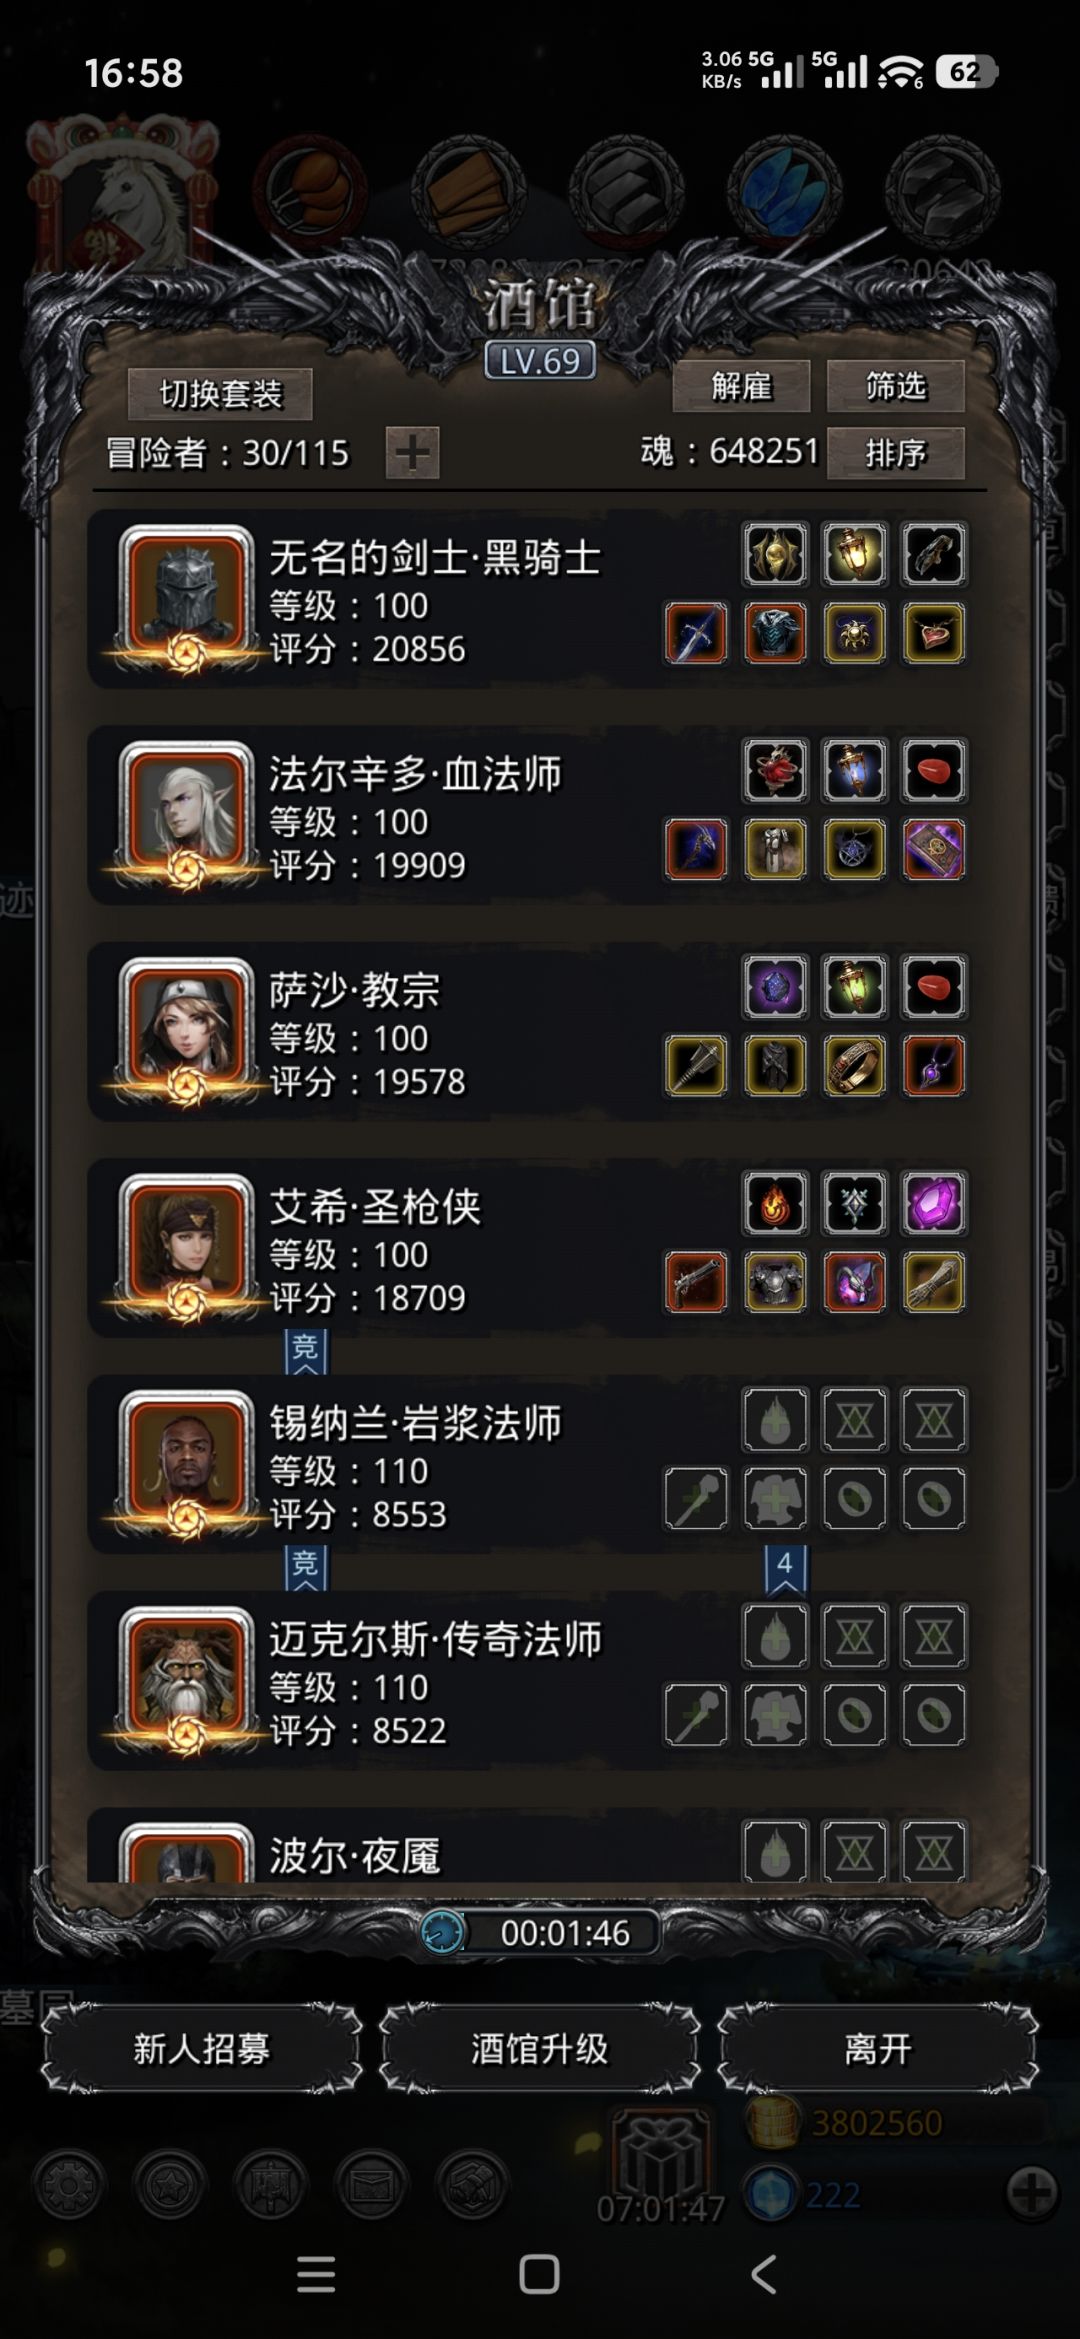This screenshot has height=2339, width=1080.
Task: Open the refresh timer clock icon
Action: coord(442,1932)
